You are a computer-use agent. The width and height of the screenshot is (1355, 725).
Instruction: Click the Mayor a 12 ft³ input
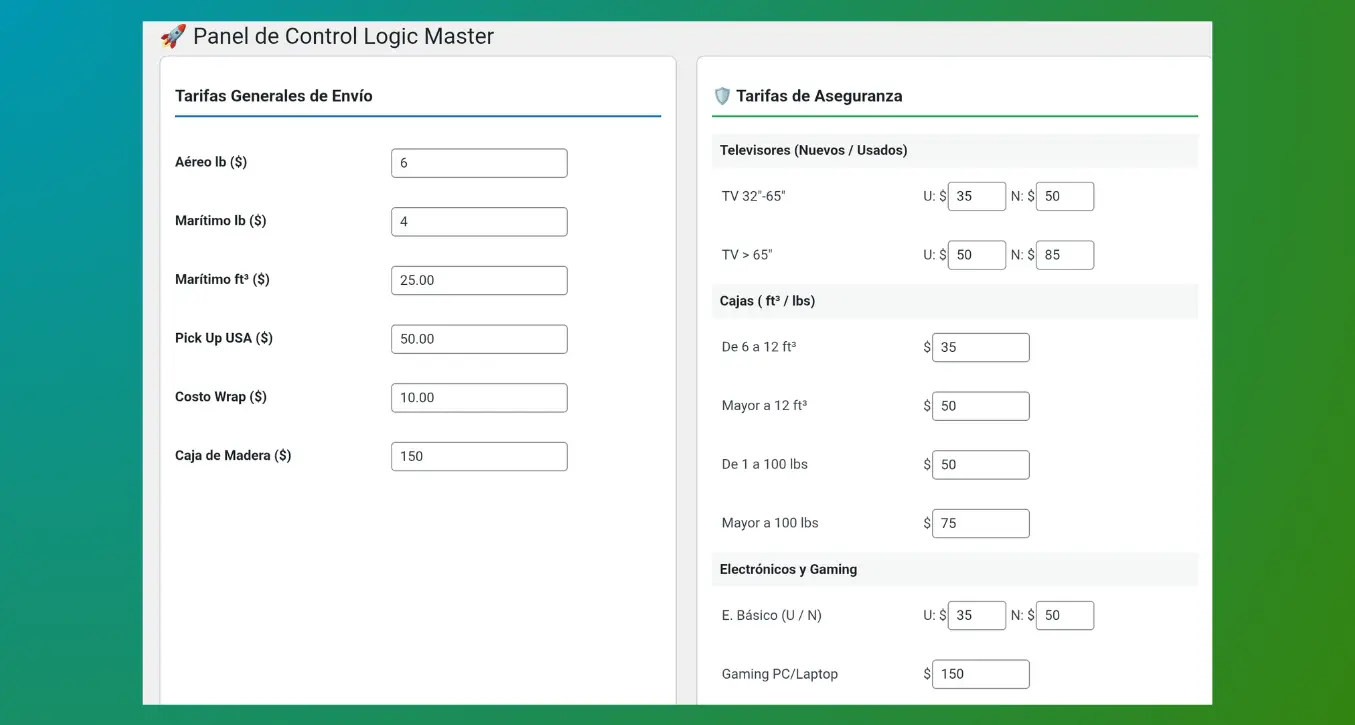(980, 406)
